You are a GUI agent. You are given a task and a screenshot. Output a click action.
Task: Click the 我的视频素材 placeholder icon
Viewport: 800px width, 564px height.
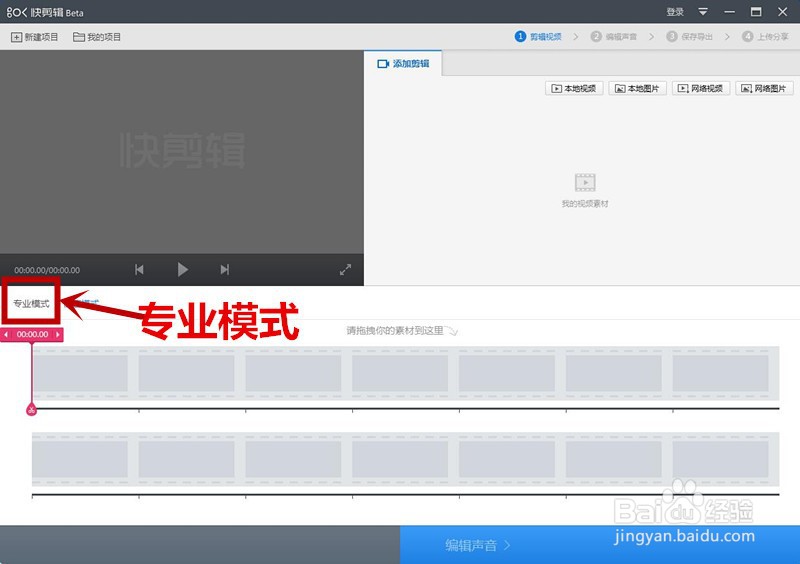click(x=585, y=183)
